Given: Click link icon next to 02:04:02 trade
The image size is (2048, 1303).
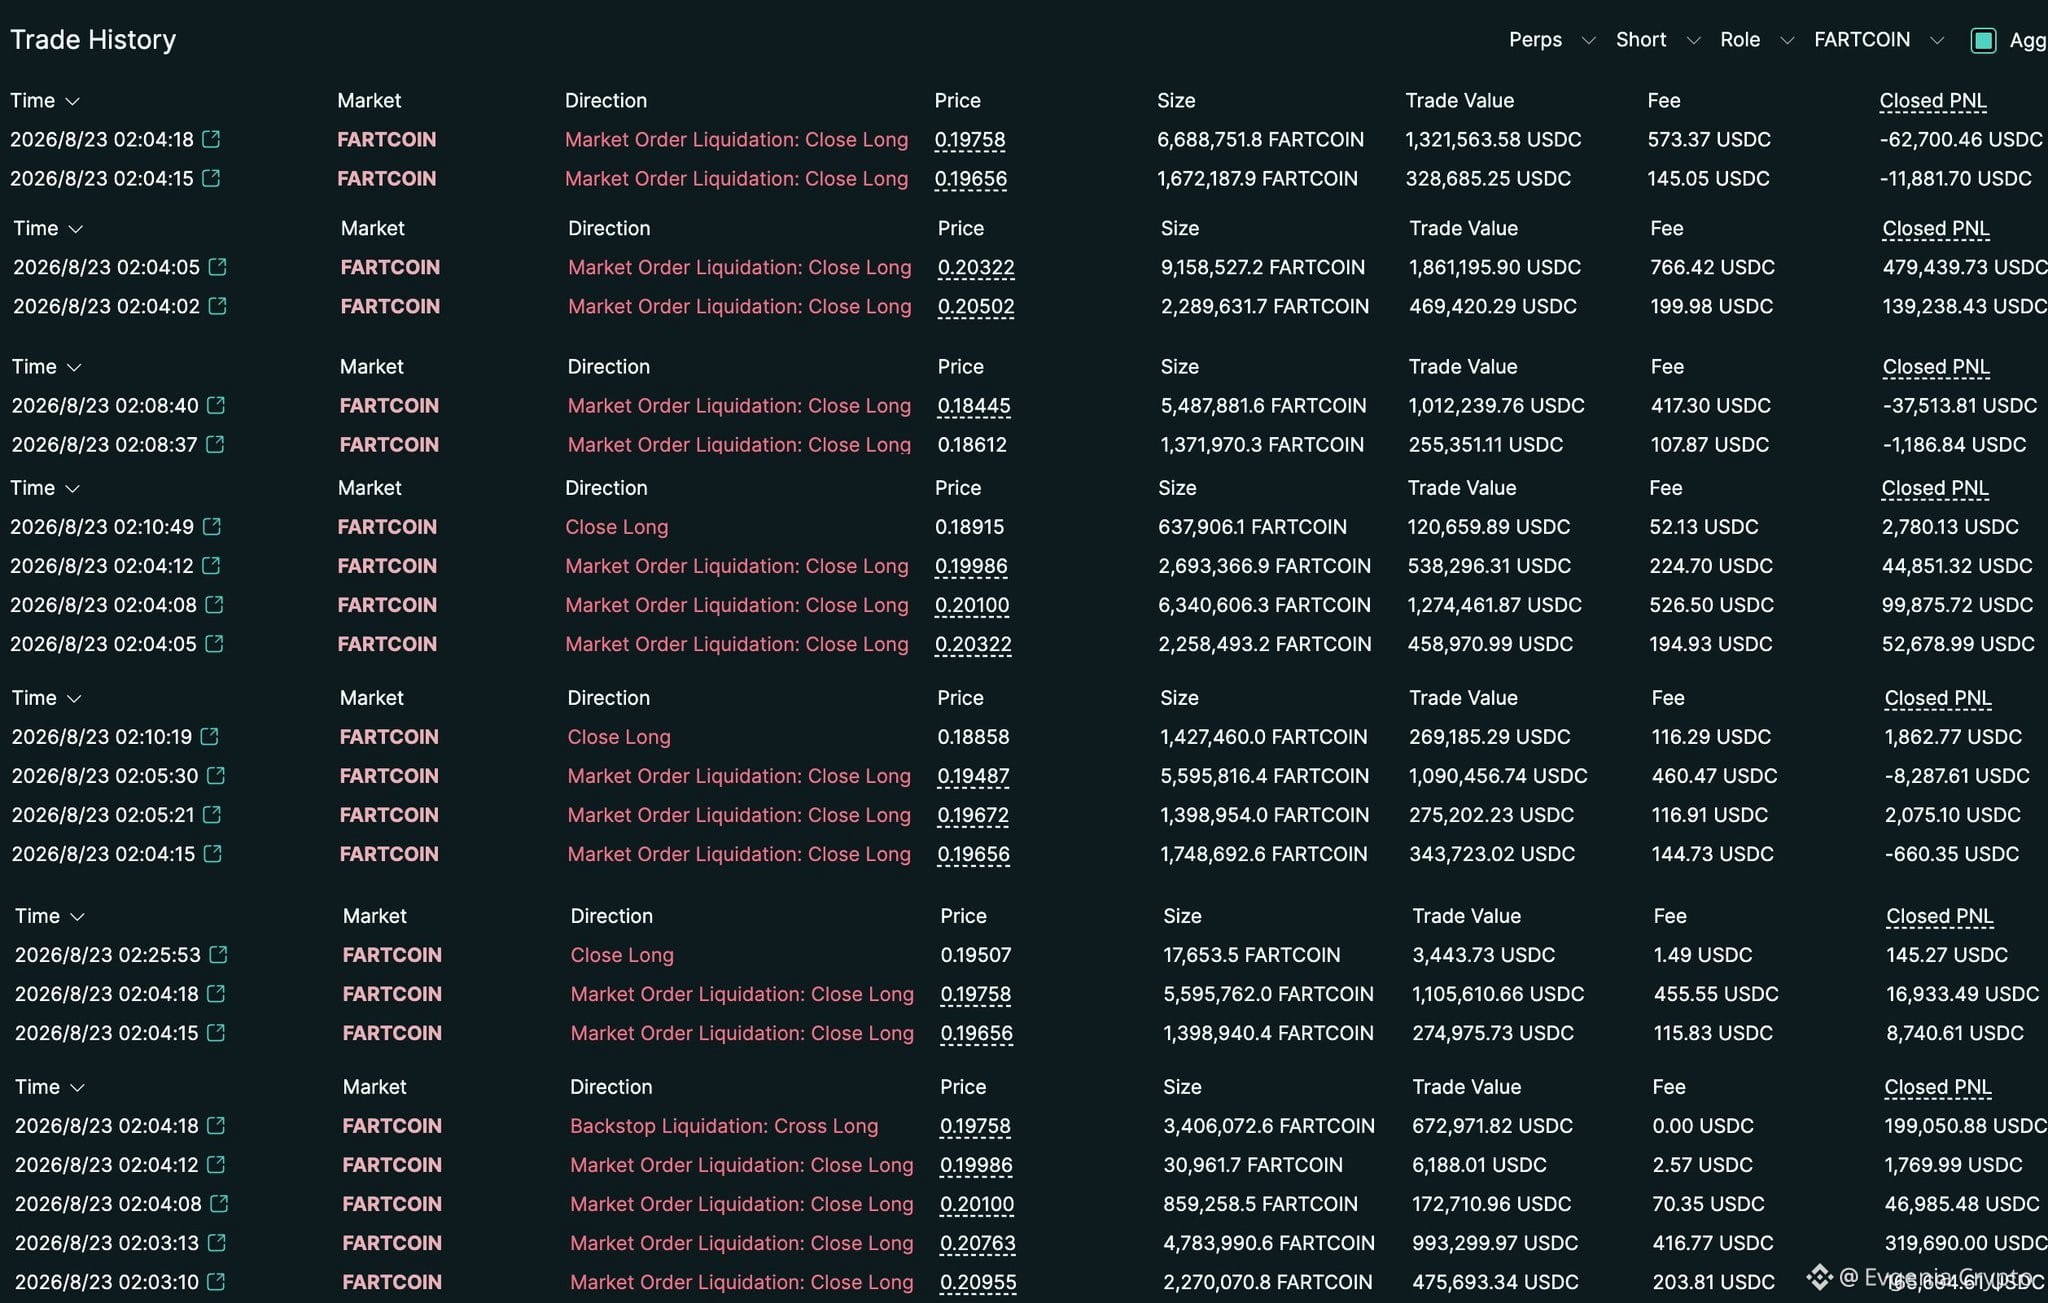Looking at the screenshot, I should 218,305.
